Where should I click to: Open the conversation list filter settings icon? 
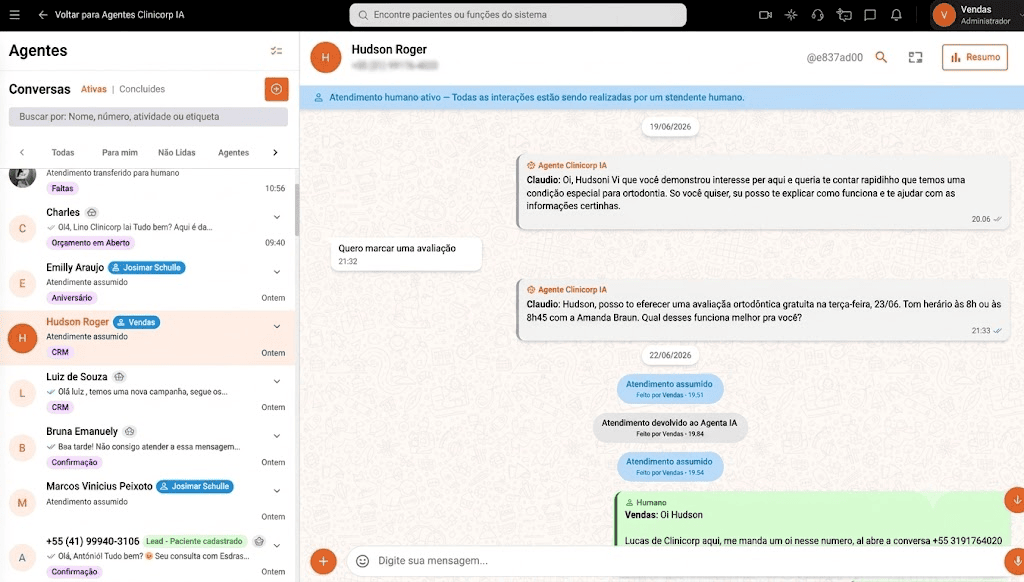coord(276,50)
